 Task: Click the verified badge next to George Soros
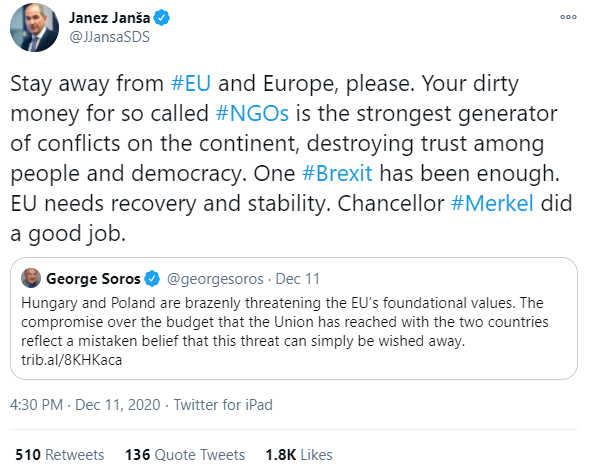[x=152, y=279]
